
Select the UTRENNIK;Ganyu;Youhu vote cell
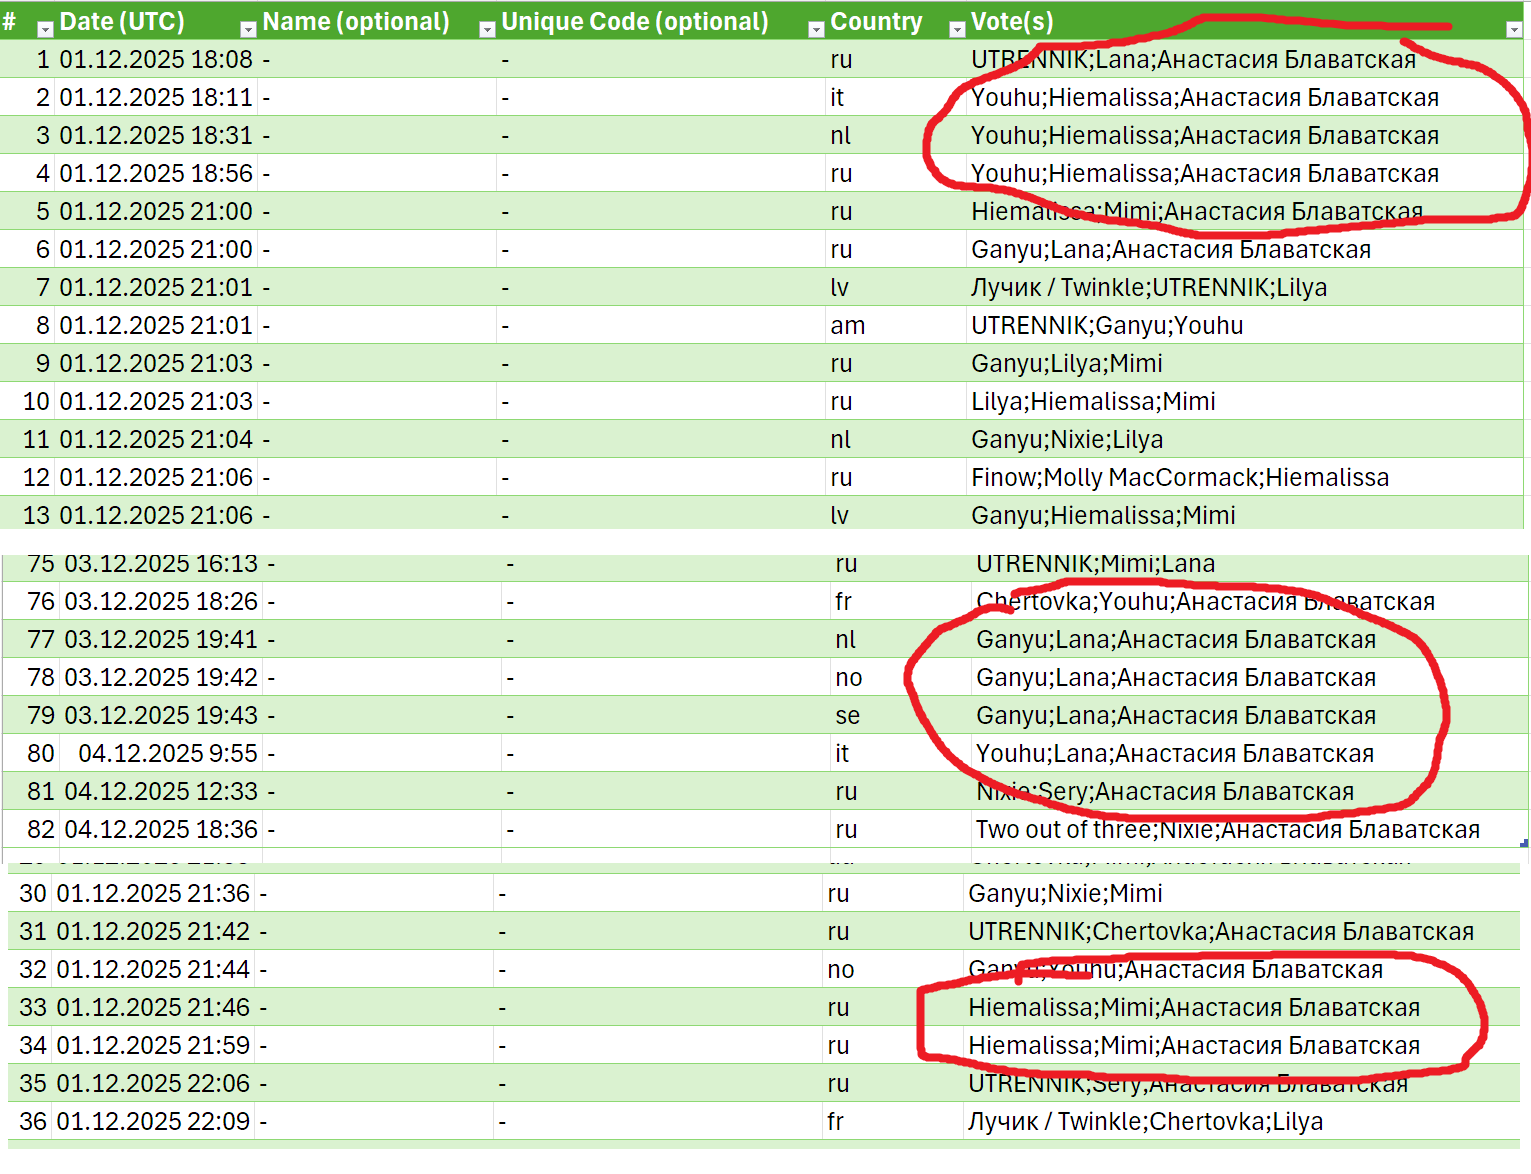(x=1107, y=325)
